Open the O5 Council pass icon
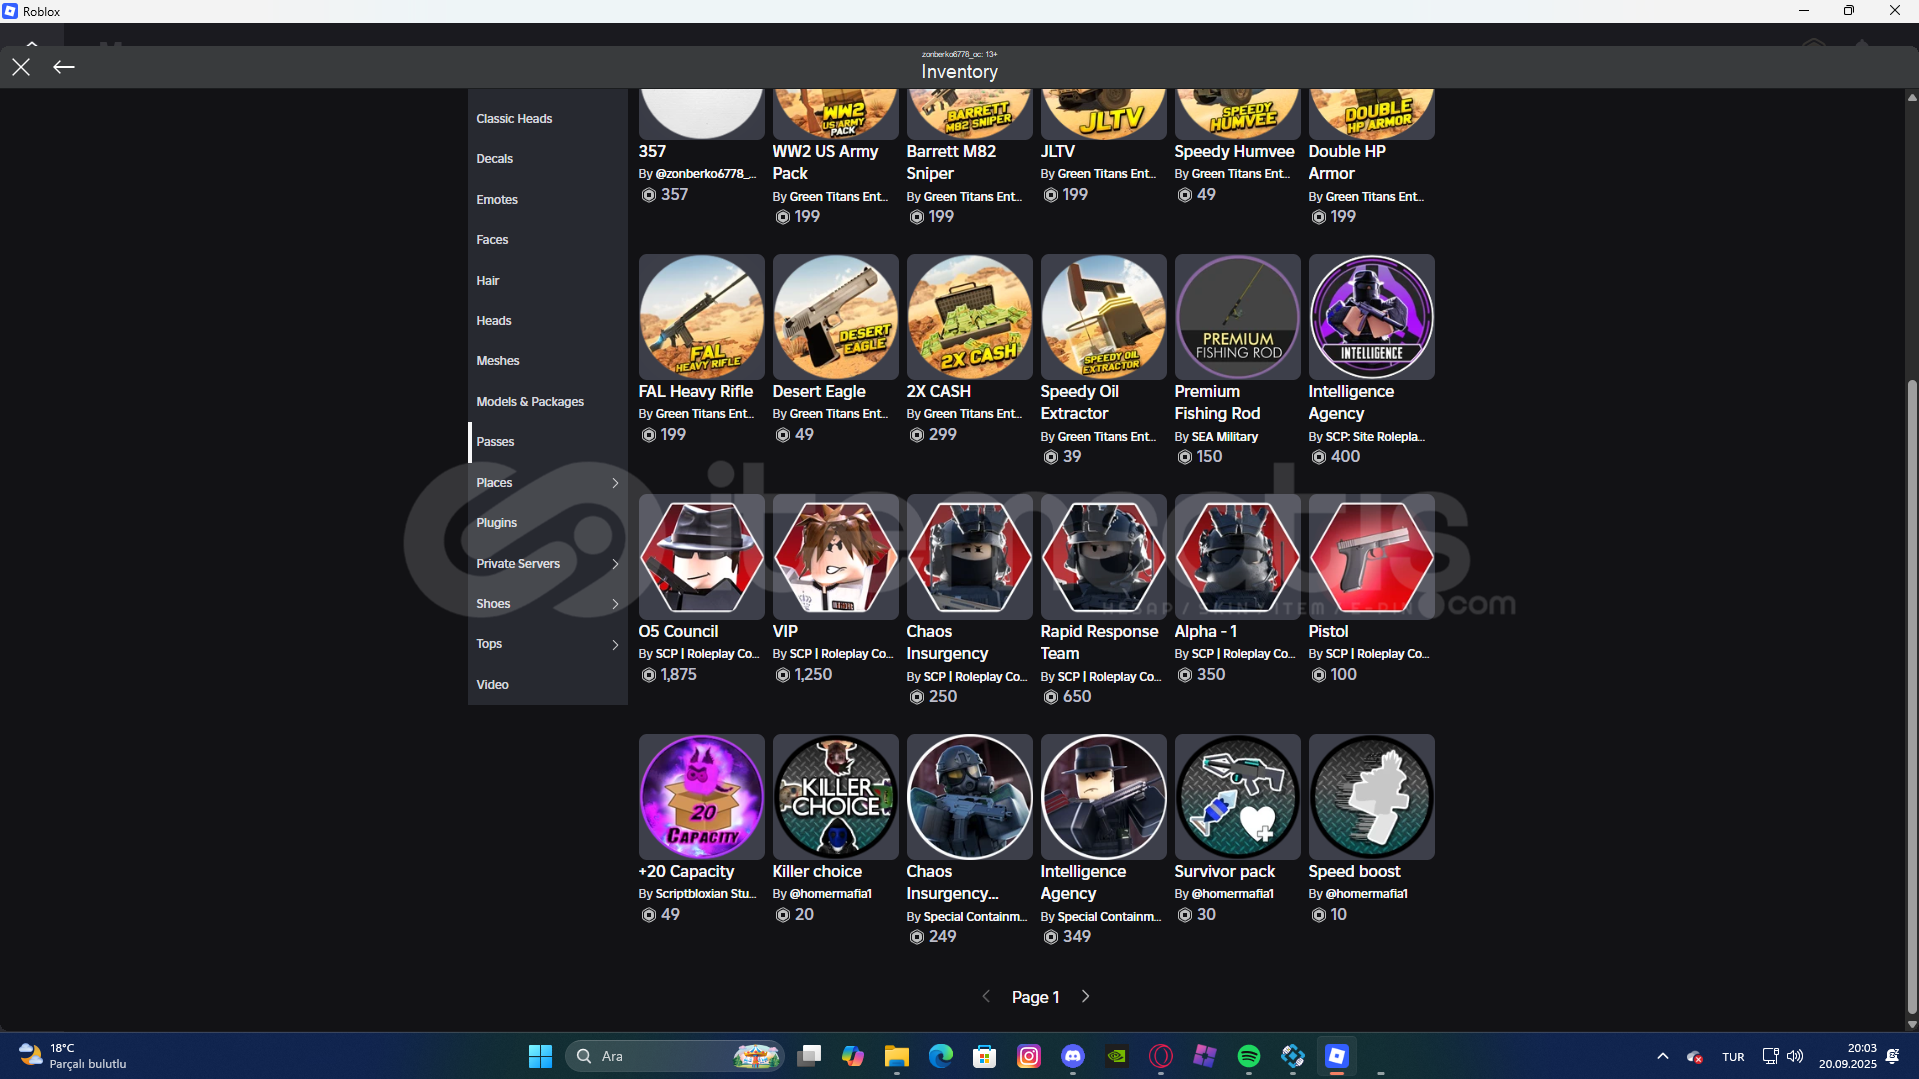 pyautogui.click(x=702, y=557)
